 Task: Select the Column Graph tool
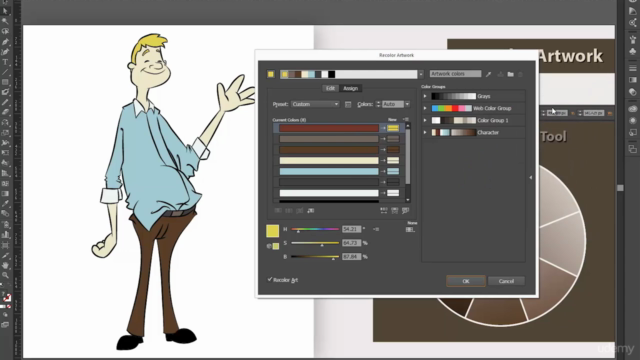tap(5, 235)
